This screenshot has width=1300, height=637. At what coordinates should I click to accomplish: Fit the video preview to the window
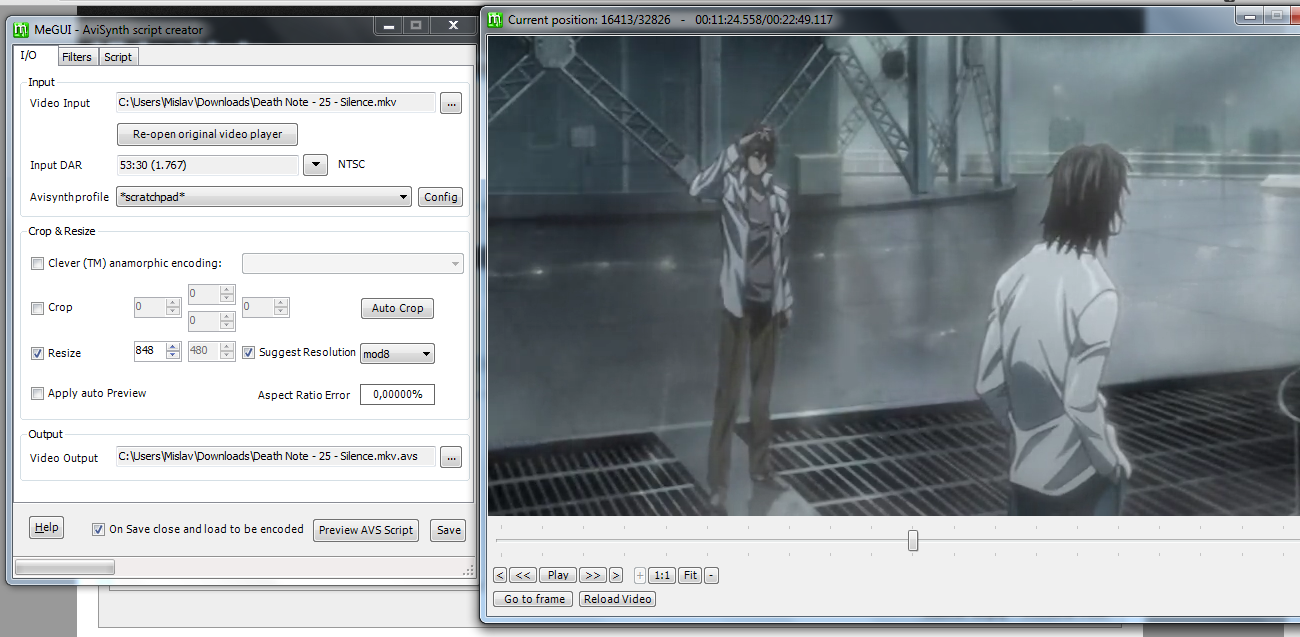[689, 575]
